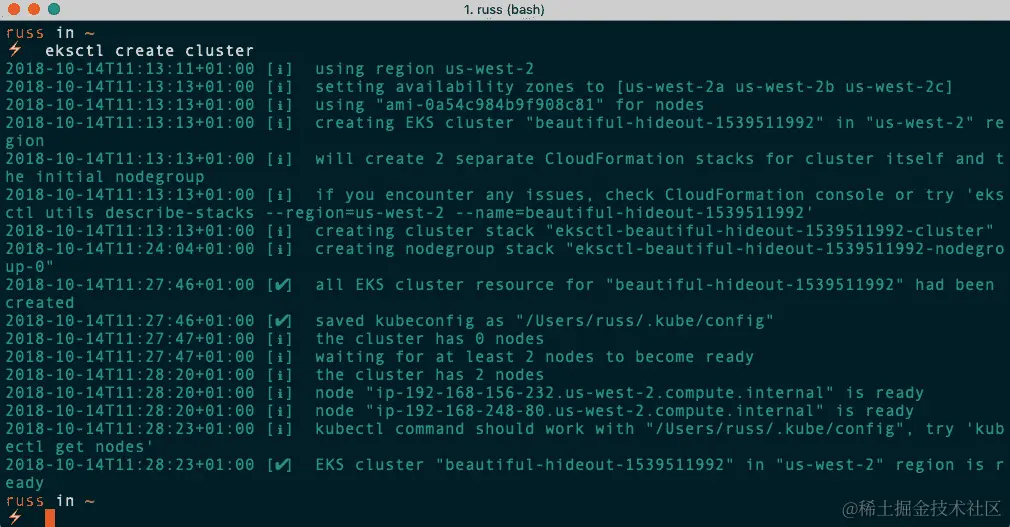The height and width of the screenshot is (527, 1010).
Task: Click the info icon on the 'using region' line
Action: (280, 68)
